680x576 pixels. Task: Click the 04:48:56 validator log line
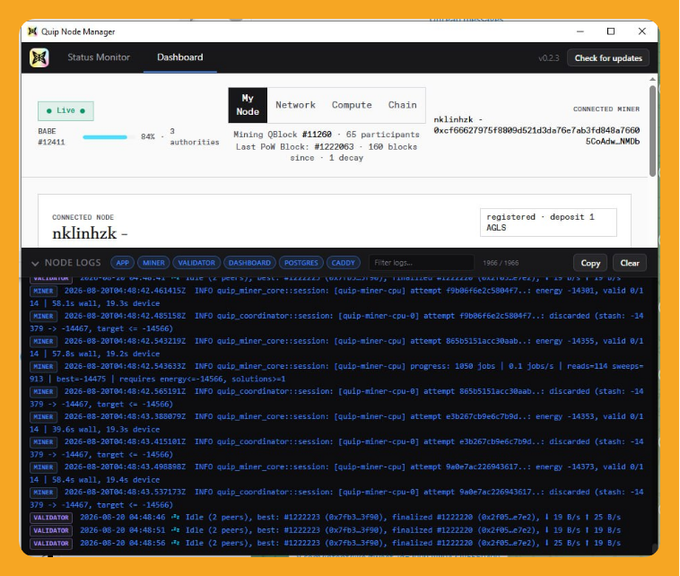pos(327,543)
